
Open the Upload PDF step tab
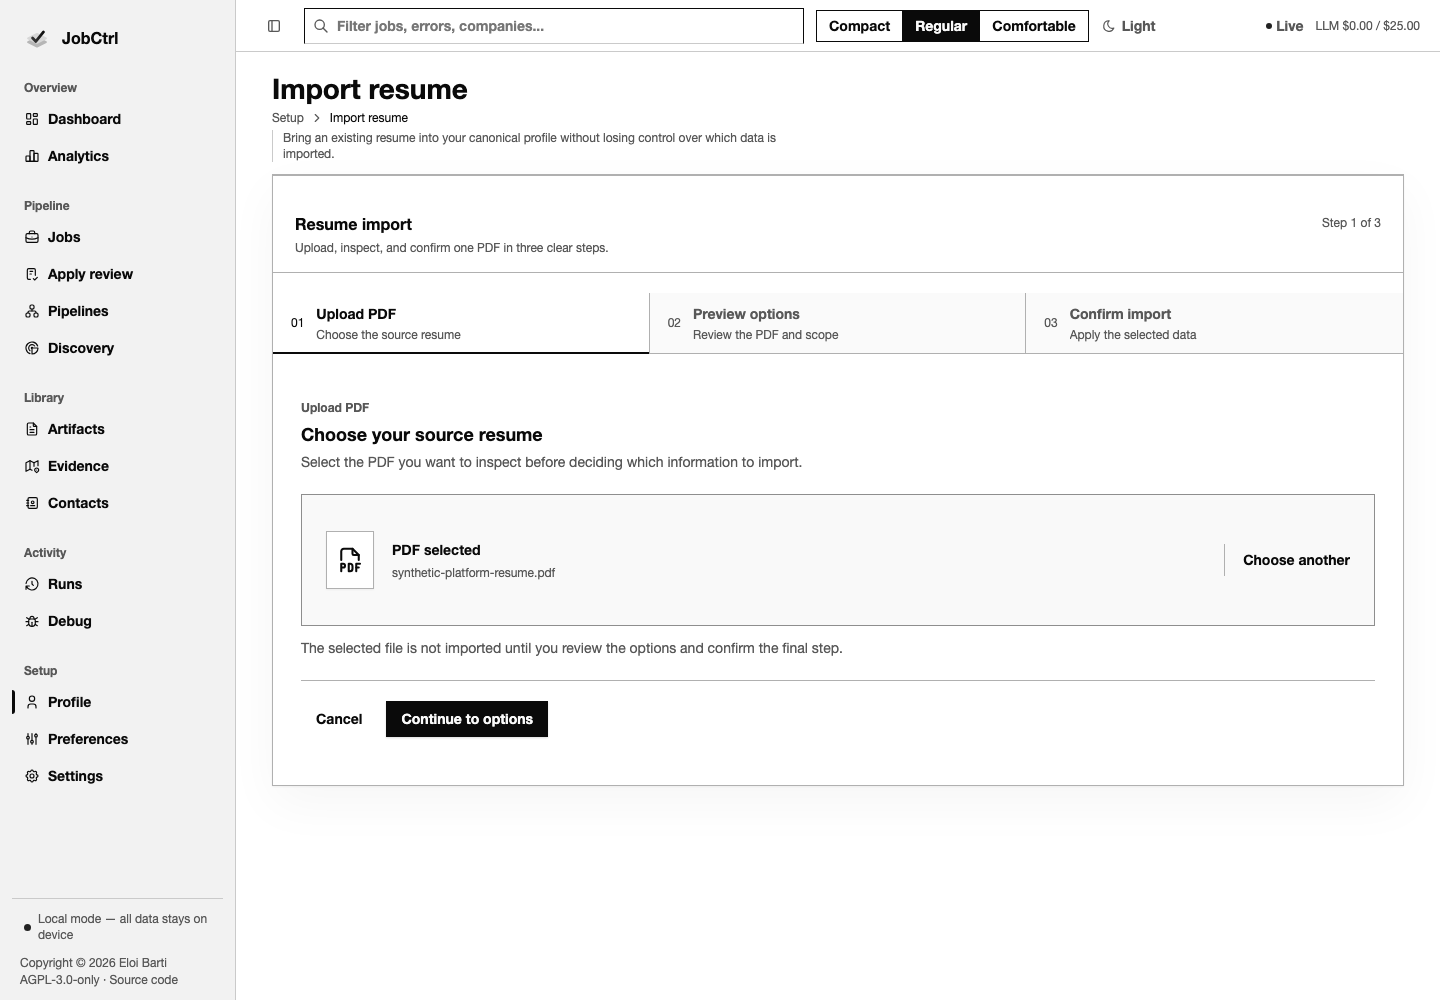[x=461, y=323]
